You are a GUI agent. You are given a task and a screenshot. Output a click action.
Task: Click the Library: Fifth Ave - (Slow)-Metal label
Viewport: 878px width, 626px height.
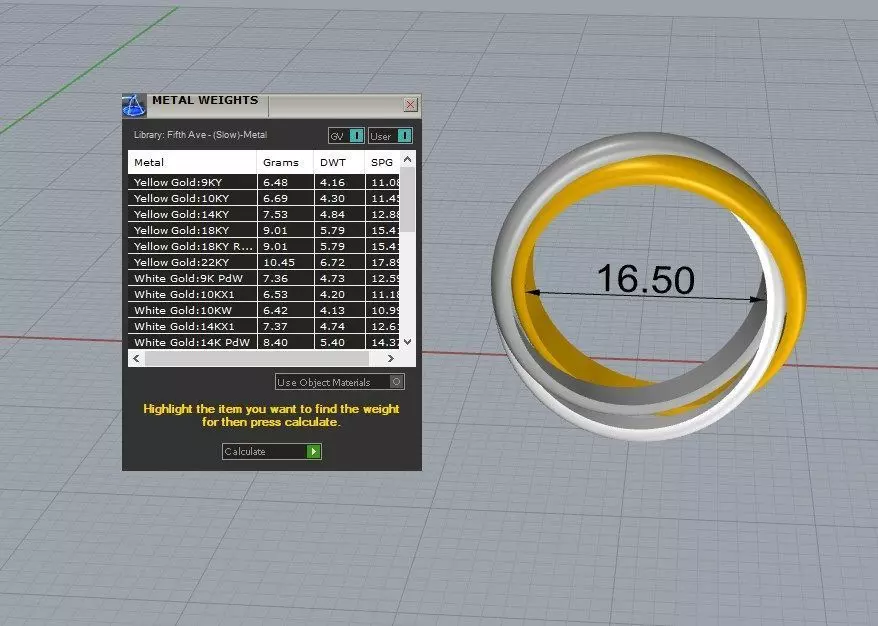pyautogui.click(x=200, y=135)
